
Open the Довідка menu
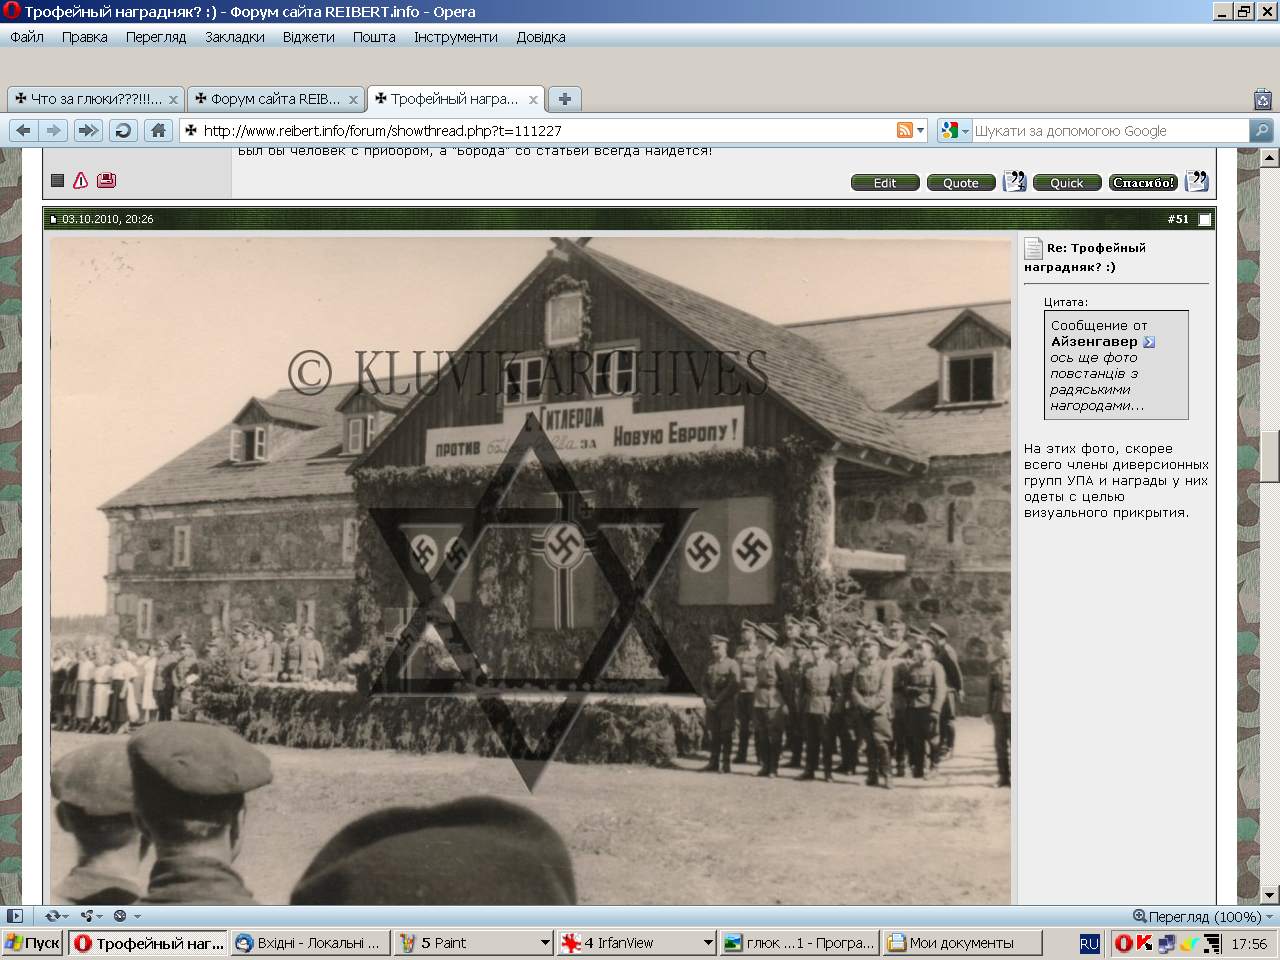click(541, 37)
